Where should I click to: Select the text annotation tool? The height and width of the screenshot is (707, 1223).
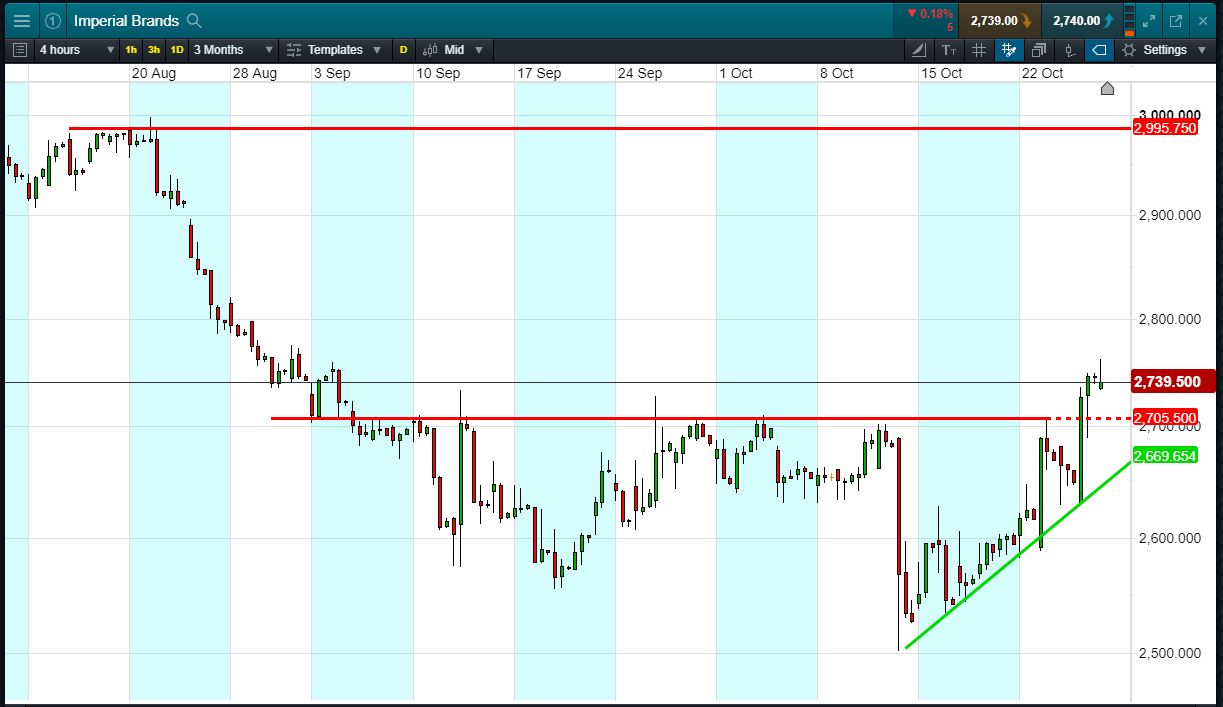949,49
